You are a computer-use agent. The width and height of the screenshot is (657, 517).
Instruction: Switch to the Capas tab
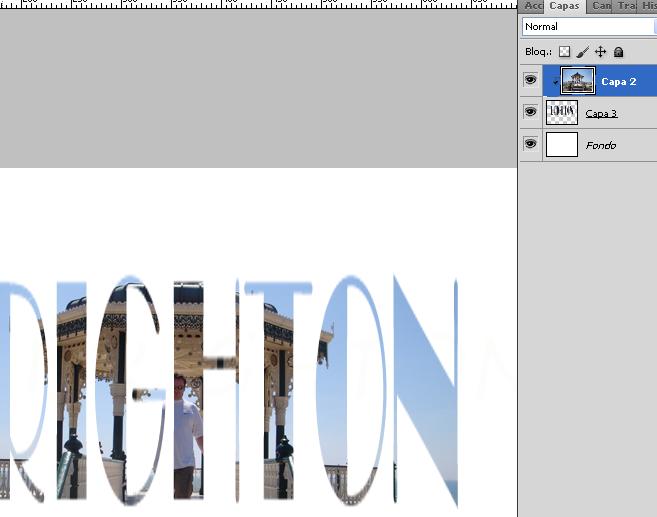point(564,6)
